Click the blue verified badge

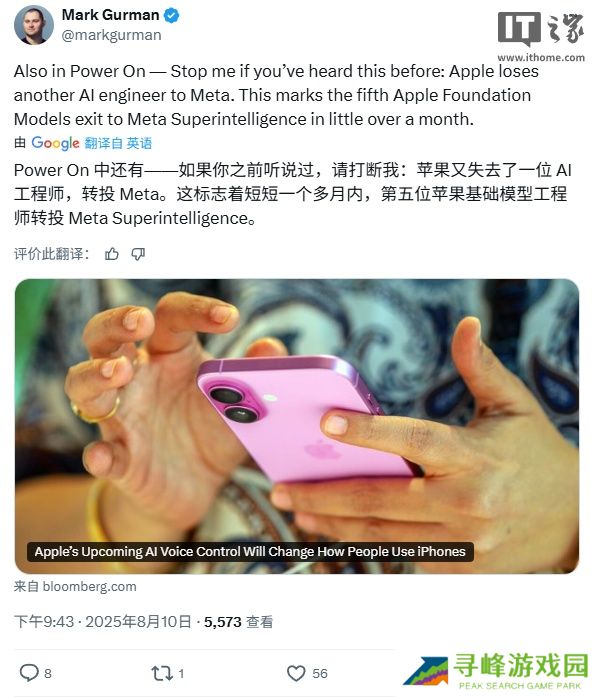coord(172,15)
